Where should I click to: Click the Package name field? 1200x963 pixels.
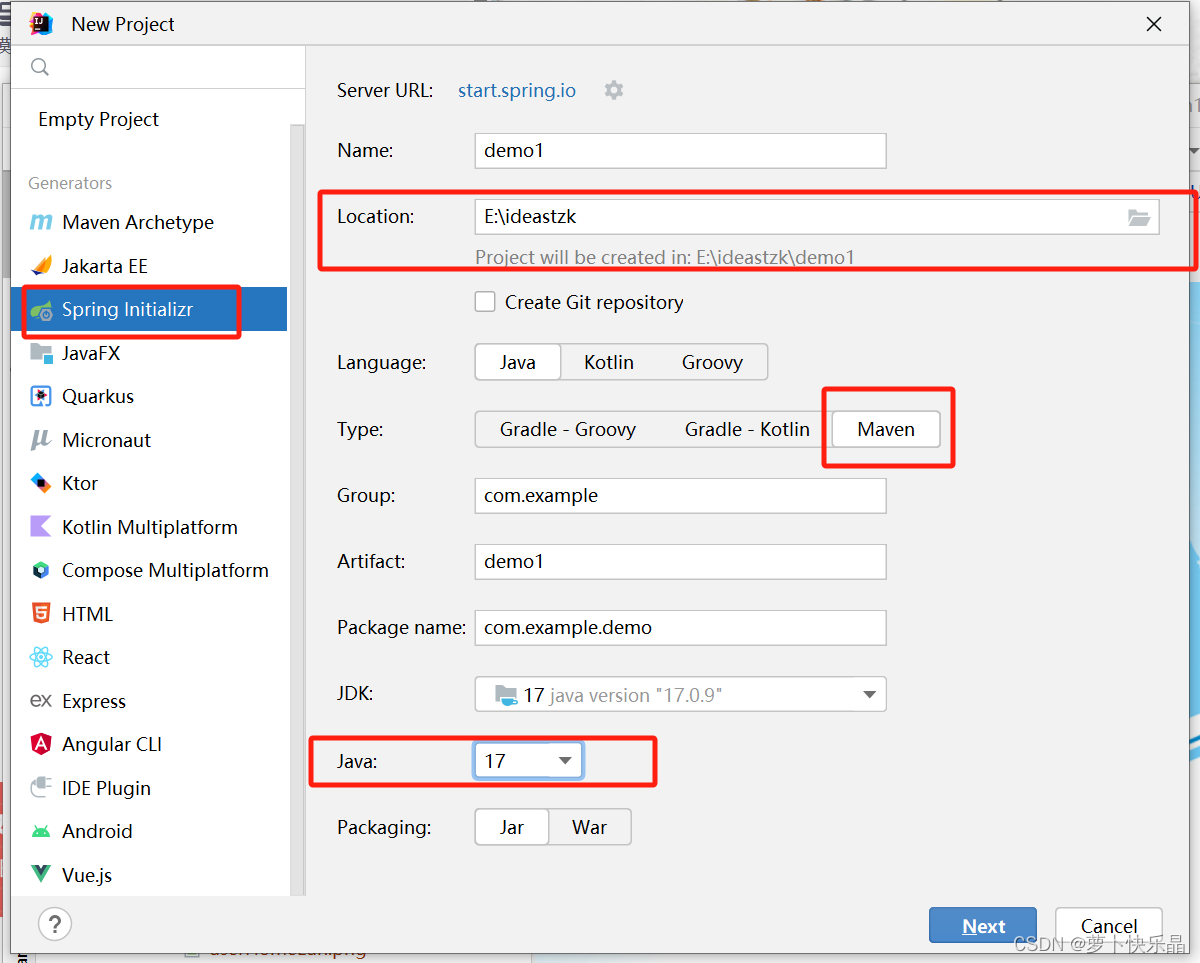point(680,628)
